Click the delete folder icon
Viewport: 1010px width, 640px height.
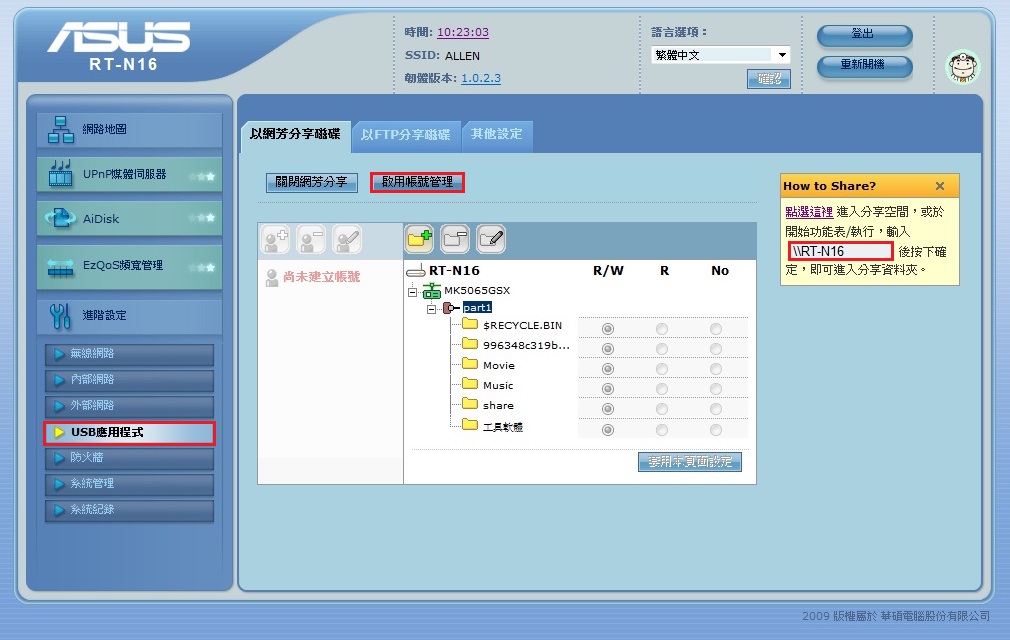455,240
